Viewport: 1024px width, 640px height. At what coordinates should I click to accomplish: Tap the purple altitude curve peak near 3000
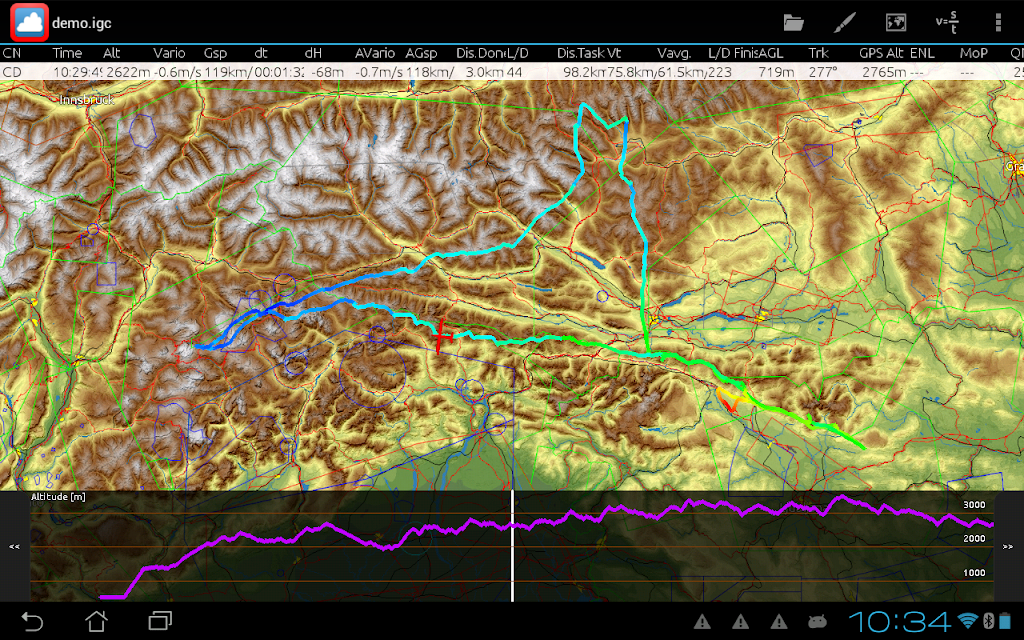click(x=842, y=498)
